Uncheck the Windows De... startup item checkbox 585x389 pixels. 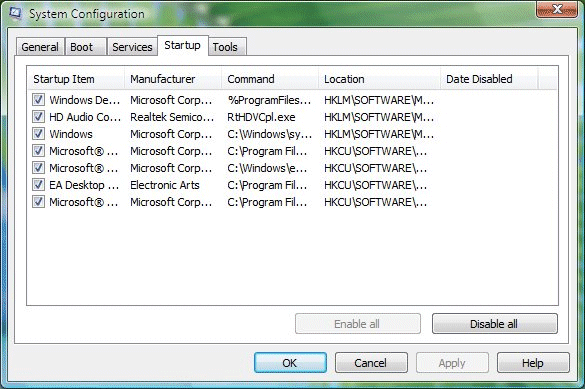coord(38,100)
